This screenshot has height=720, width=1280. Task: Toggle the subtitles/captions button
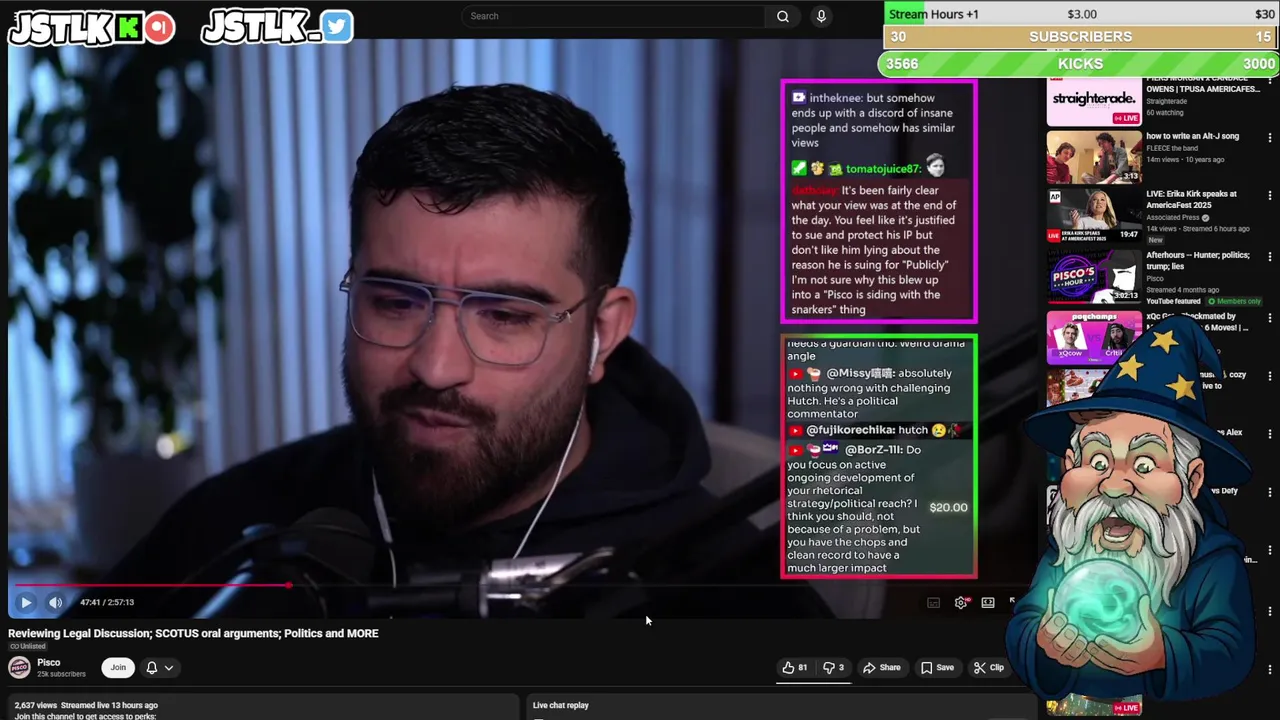point(933,602)
